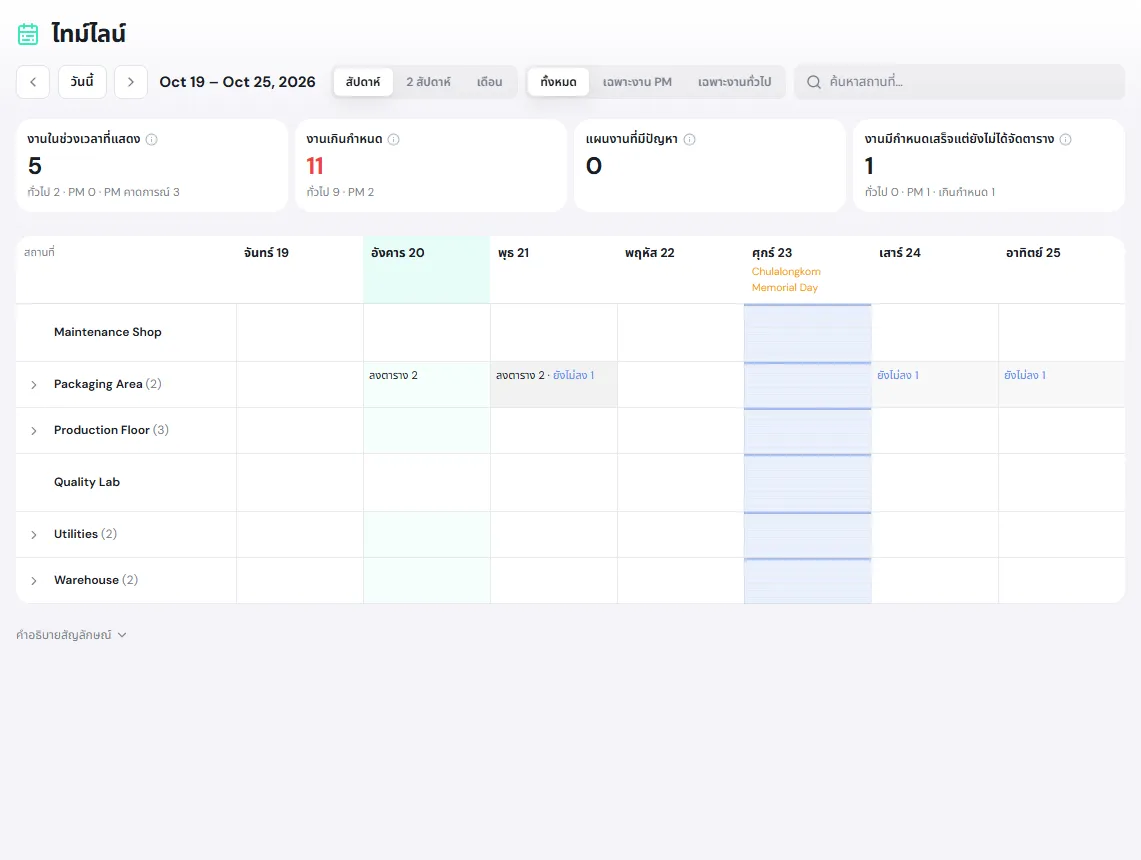Click ลงตาราง 2 in Wednesday 21 cell
This screenshot has height=860, width=1141.
(x=520, y=375)
